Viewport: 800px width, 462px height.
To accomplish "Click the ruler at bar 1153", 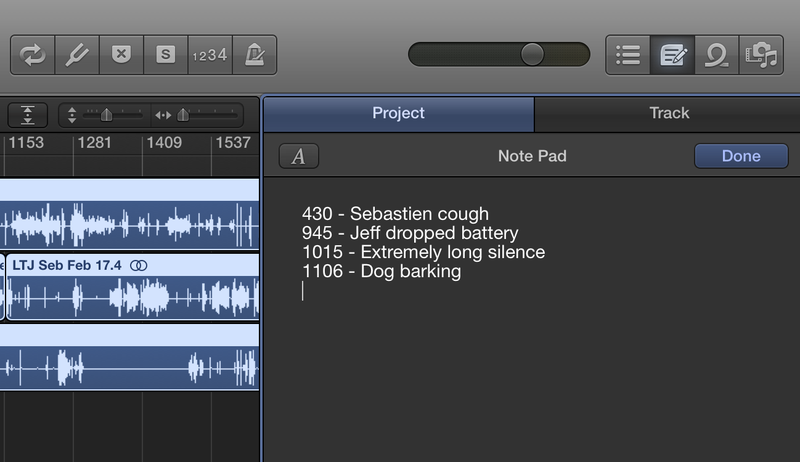I will pos(26,143).
